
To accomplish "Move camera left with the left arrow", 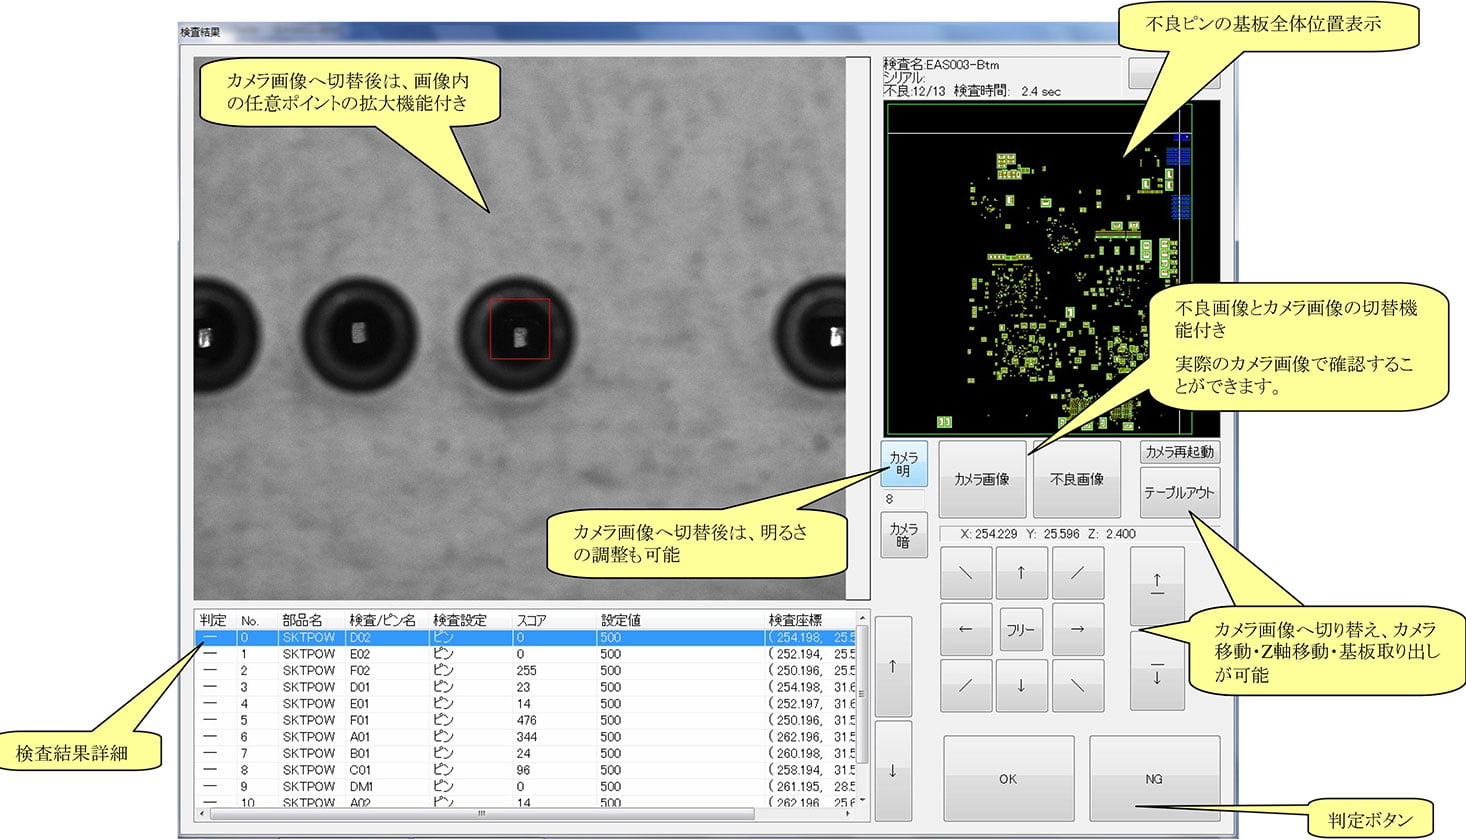I will (x=965, y=629).
